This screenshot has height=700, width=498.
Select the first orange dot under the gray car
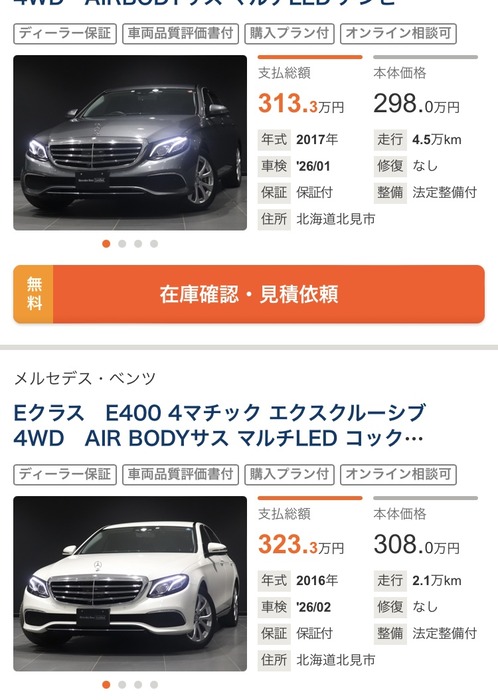tap(106, 244)
